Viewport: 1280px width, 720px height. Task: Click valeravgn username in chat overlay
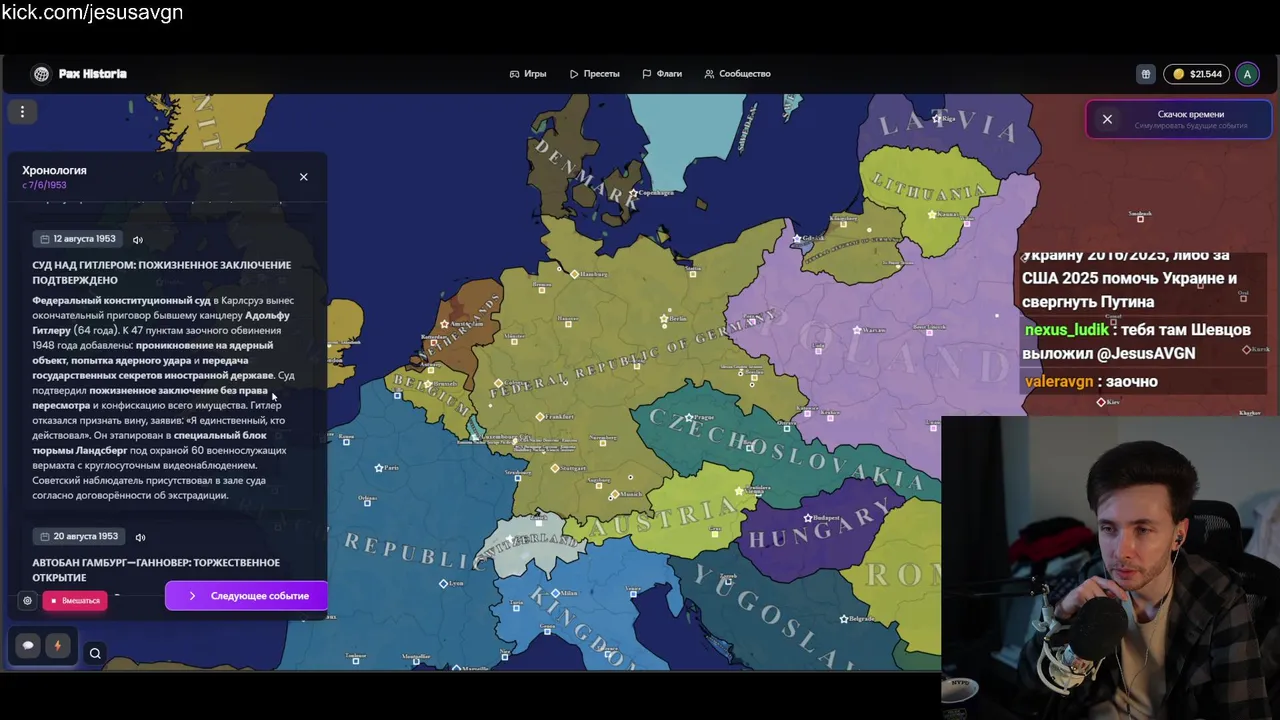(1059, 382)
